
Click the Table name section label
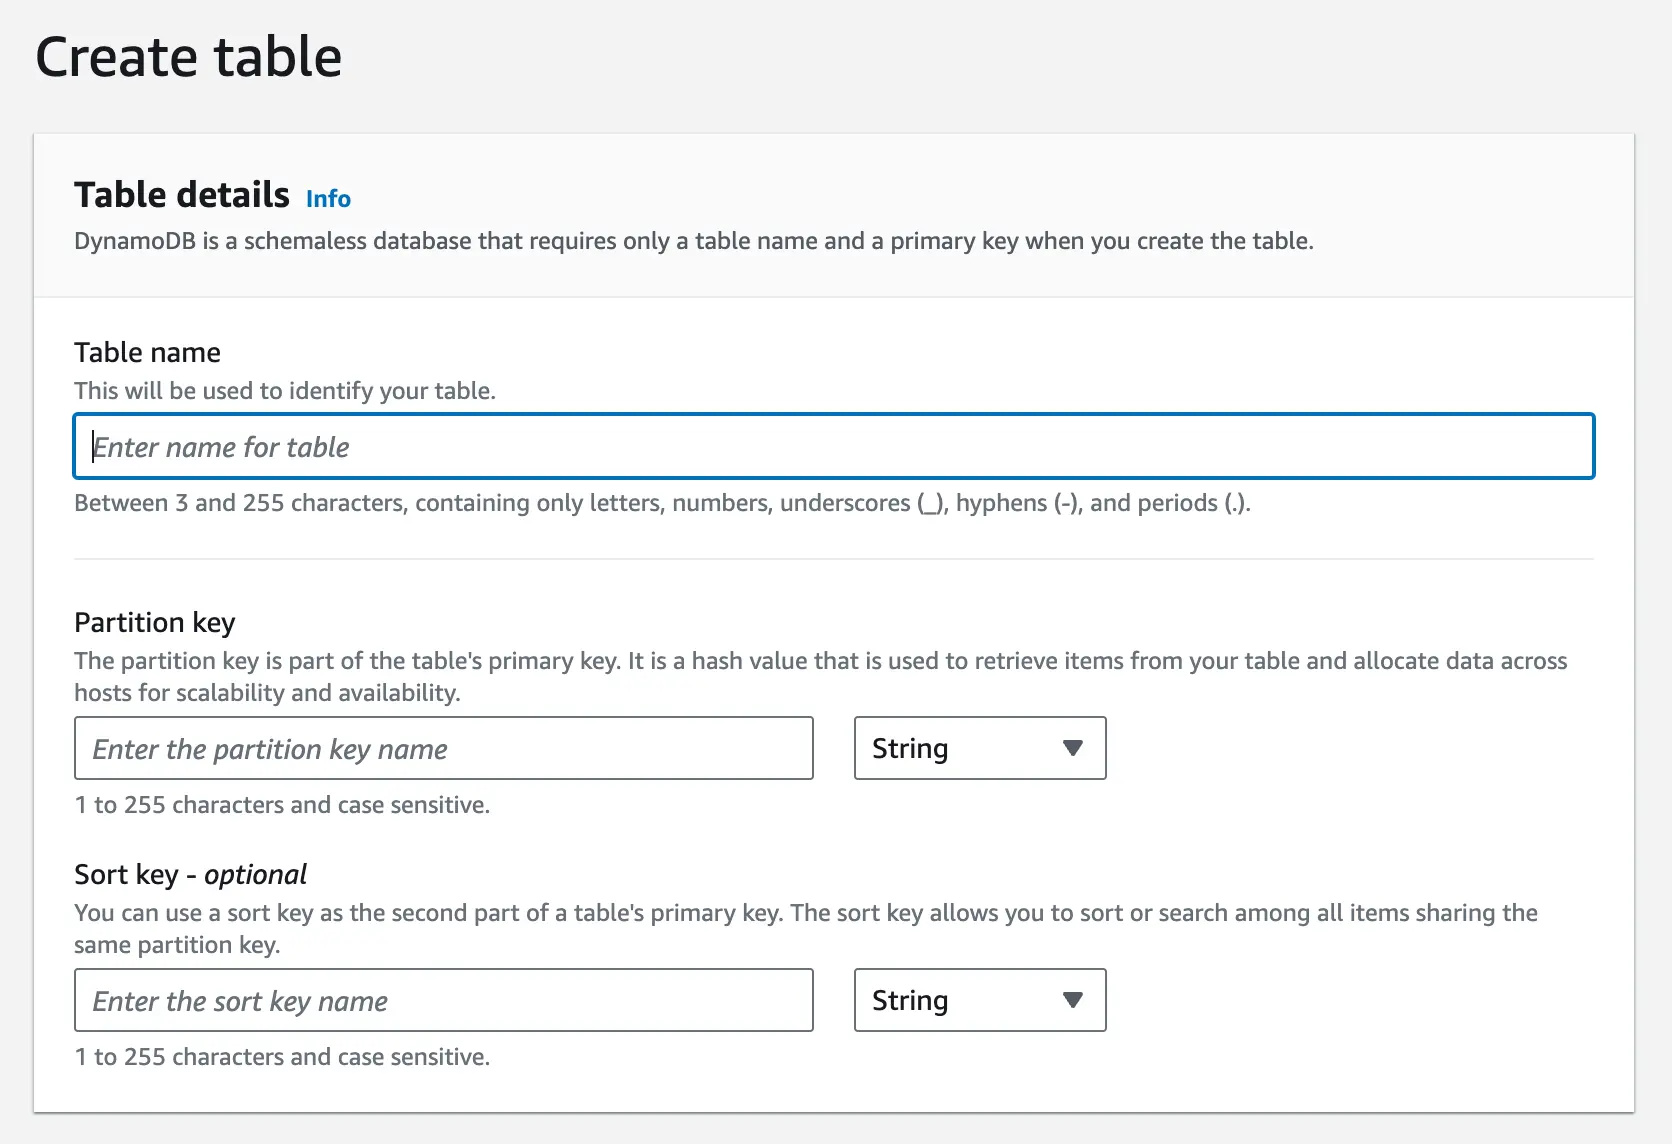tap(146, 352)
